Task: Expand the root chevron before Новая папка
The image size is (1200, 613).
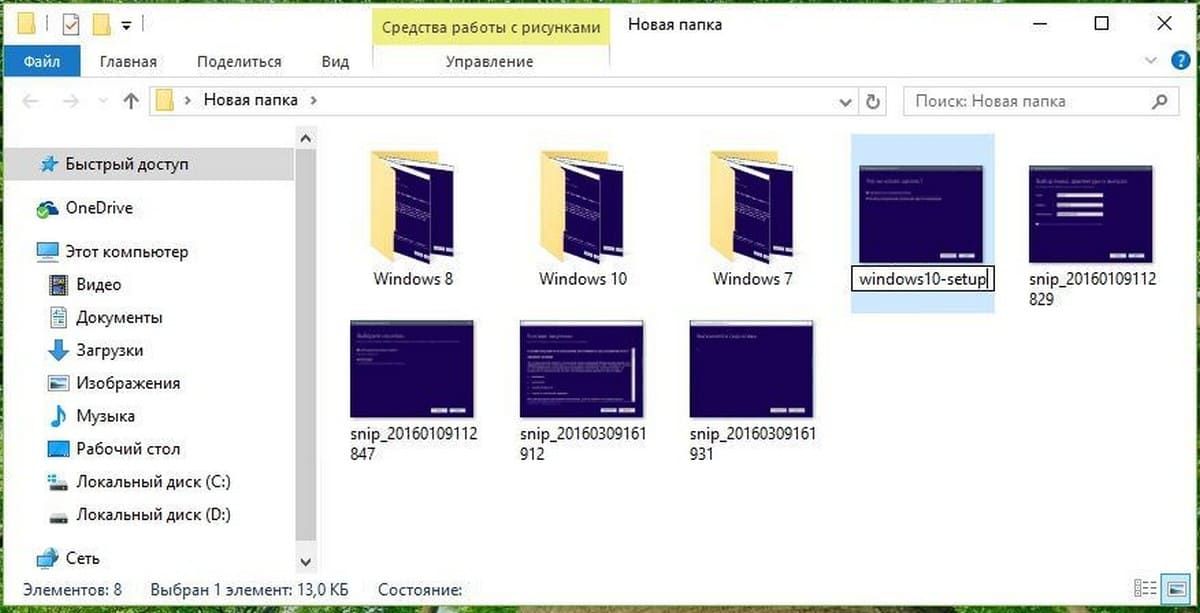Action: click(190, 101)
